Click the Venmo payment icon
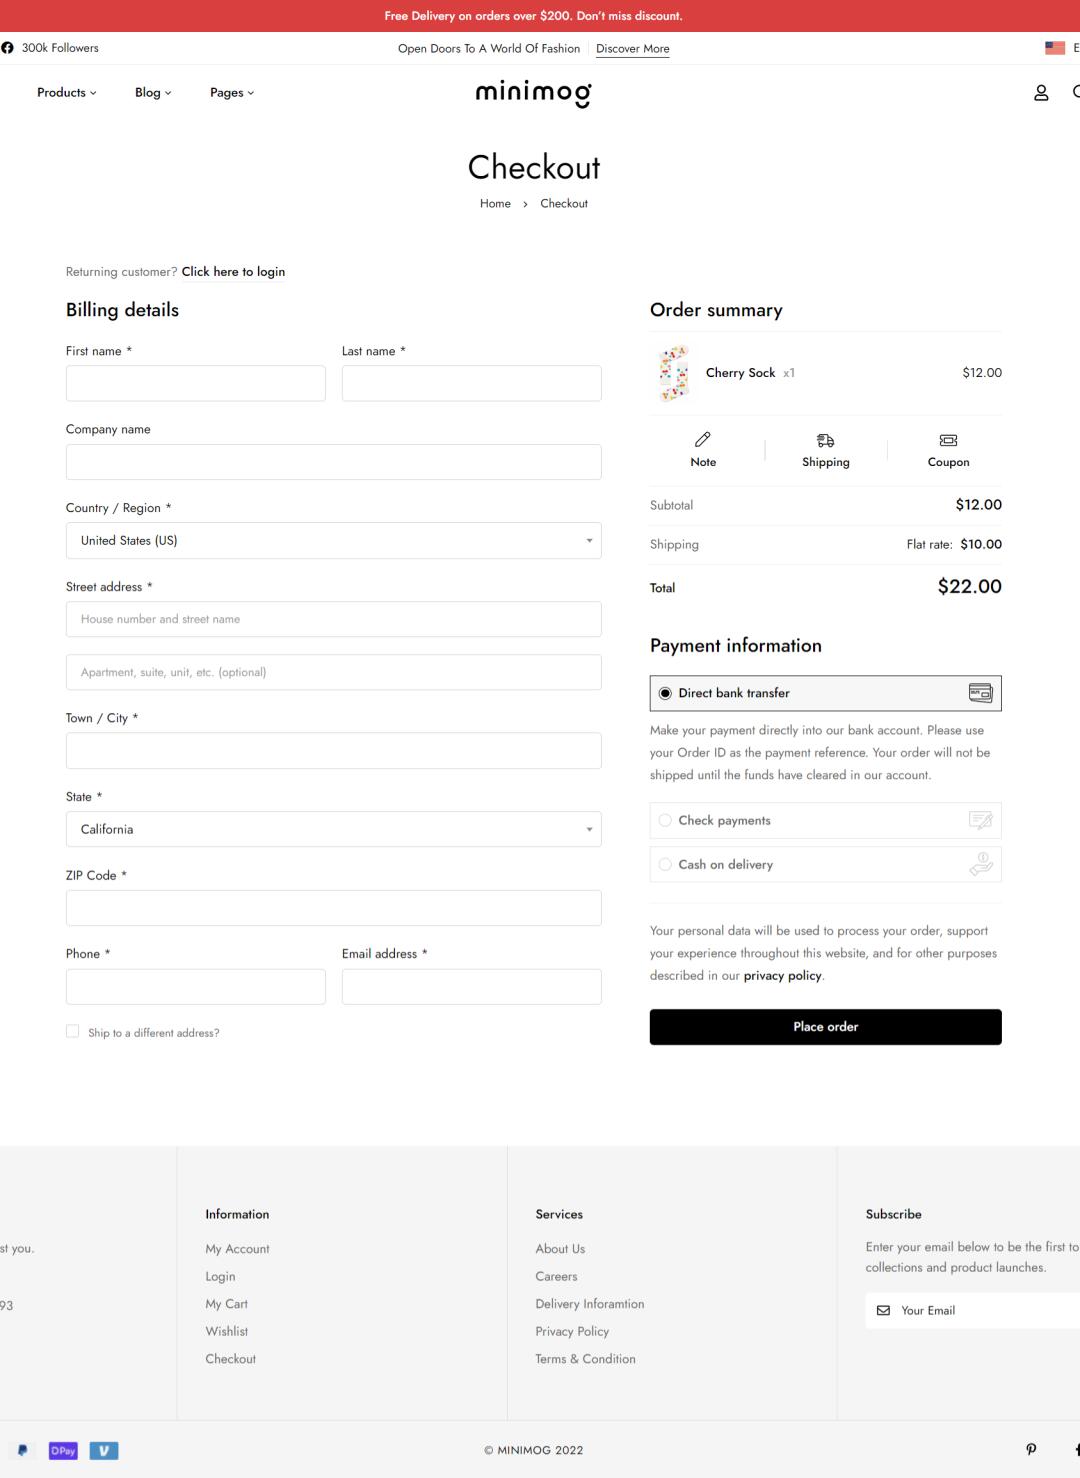 click(104, 1450)
